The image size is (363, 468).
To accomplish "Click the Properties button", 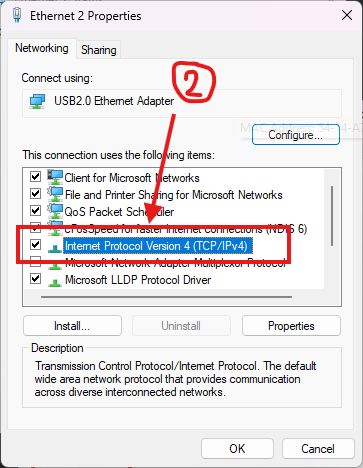I will tap(291, 326).
